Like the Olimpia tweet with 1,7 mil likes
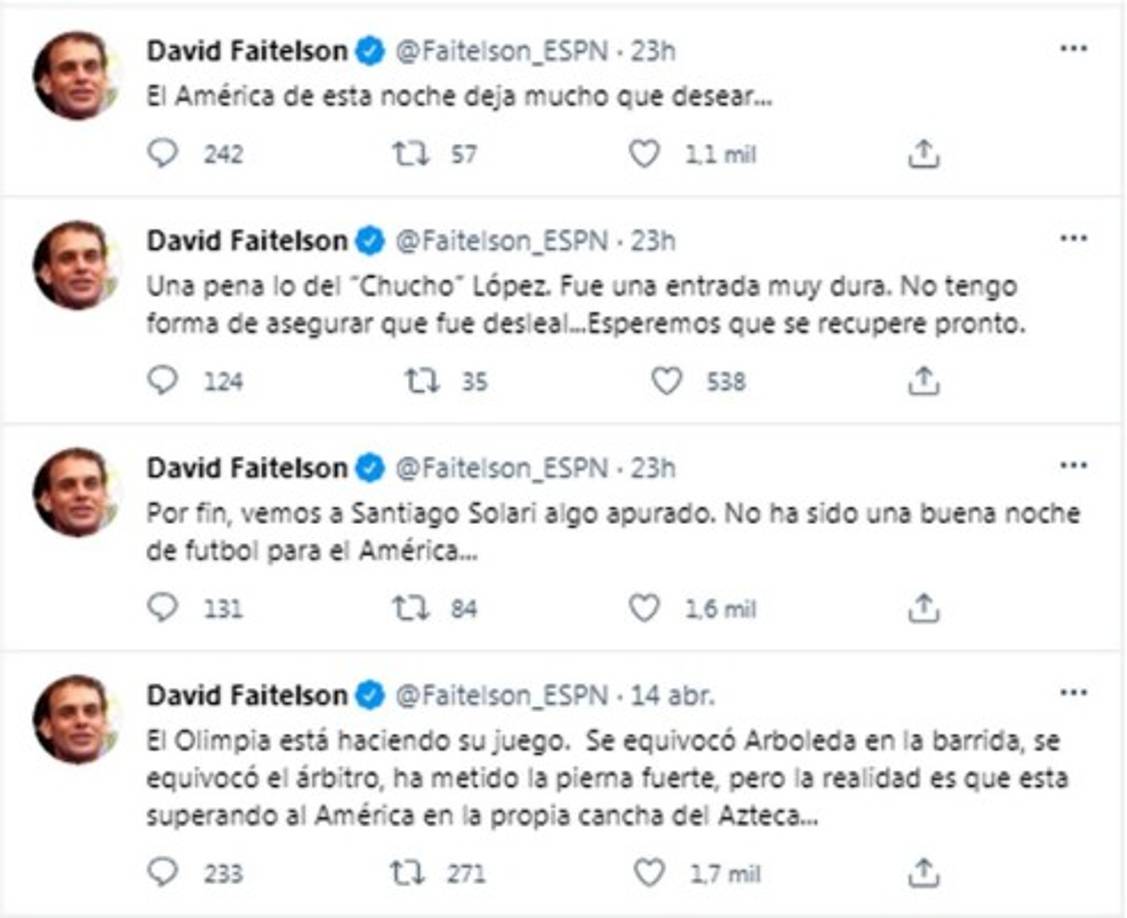This screenshot has width=1127, height=918. click(649, 872)
